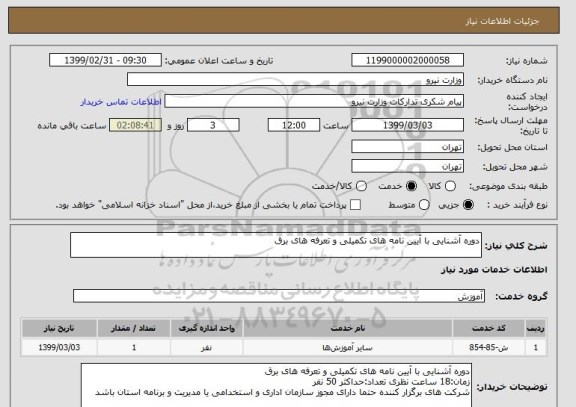Viewport: 576px width, 407px height.
Task: Click the buyer organization field وزارت نیرو
Action: tap(295, 79)
